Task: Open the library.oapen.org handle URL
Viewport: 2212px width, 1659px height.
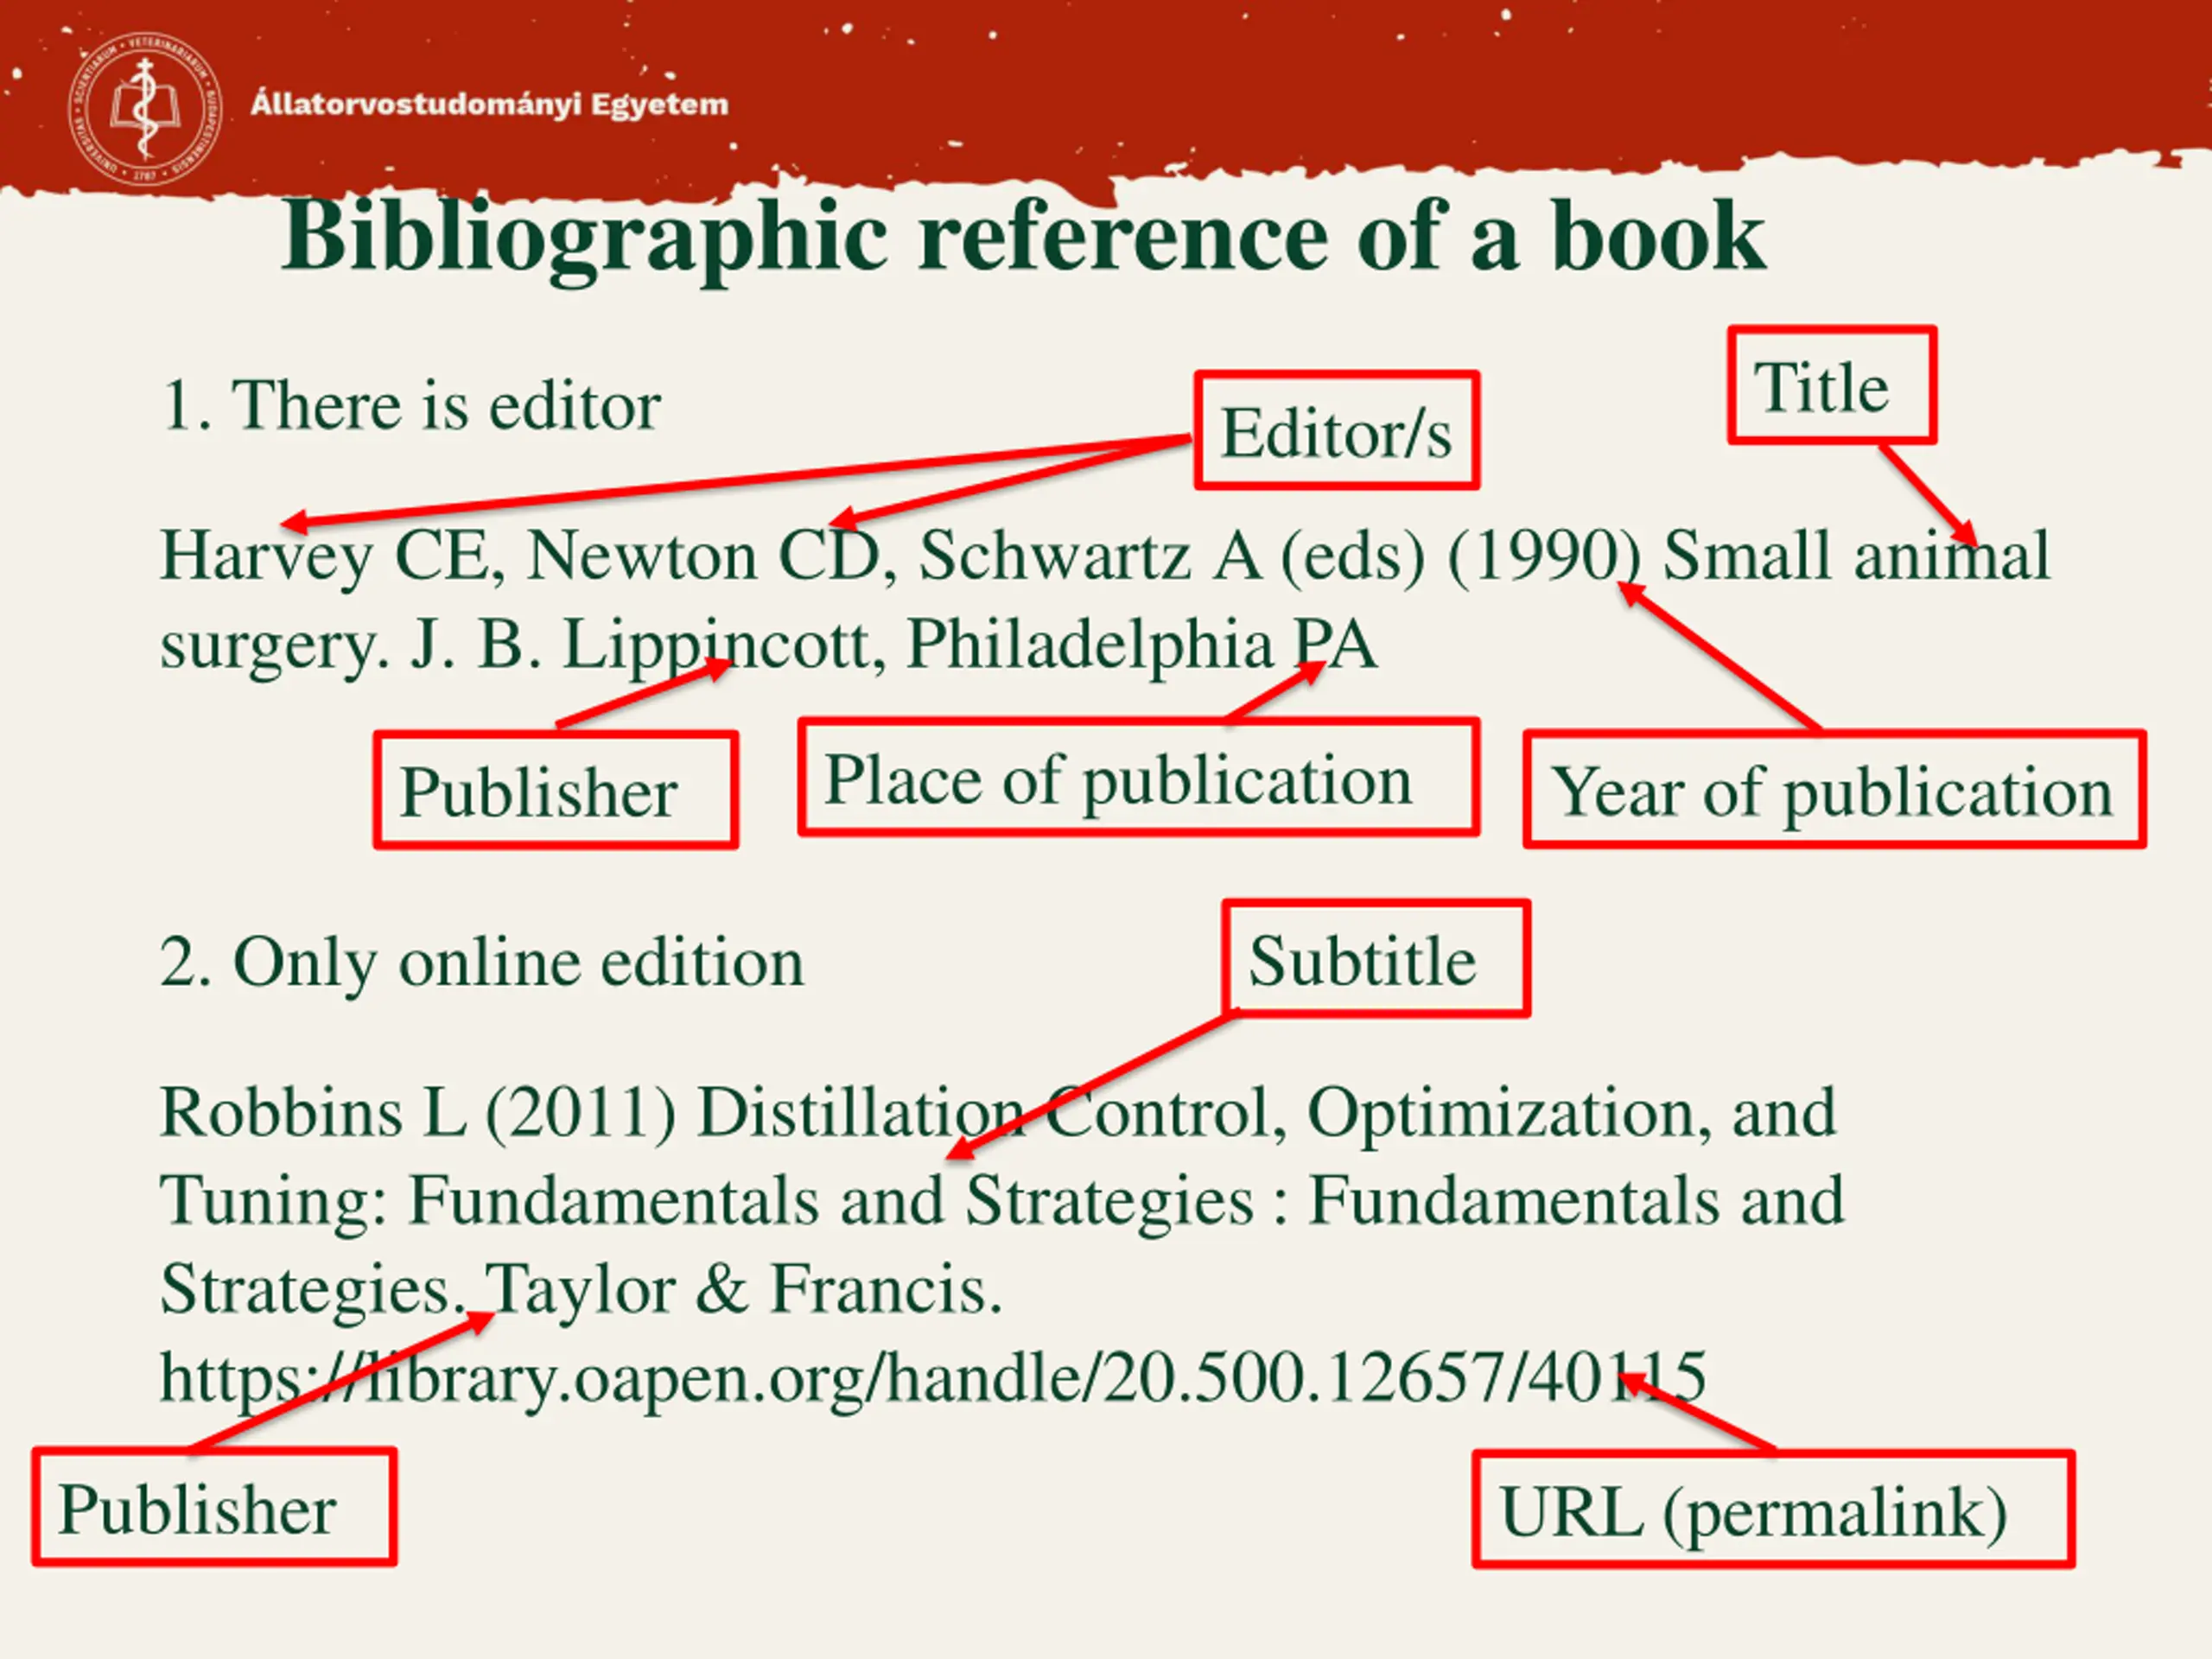Action: (x=933, y=1379)
